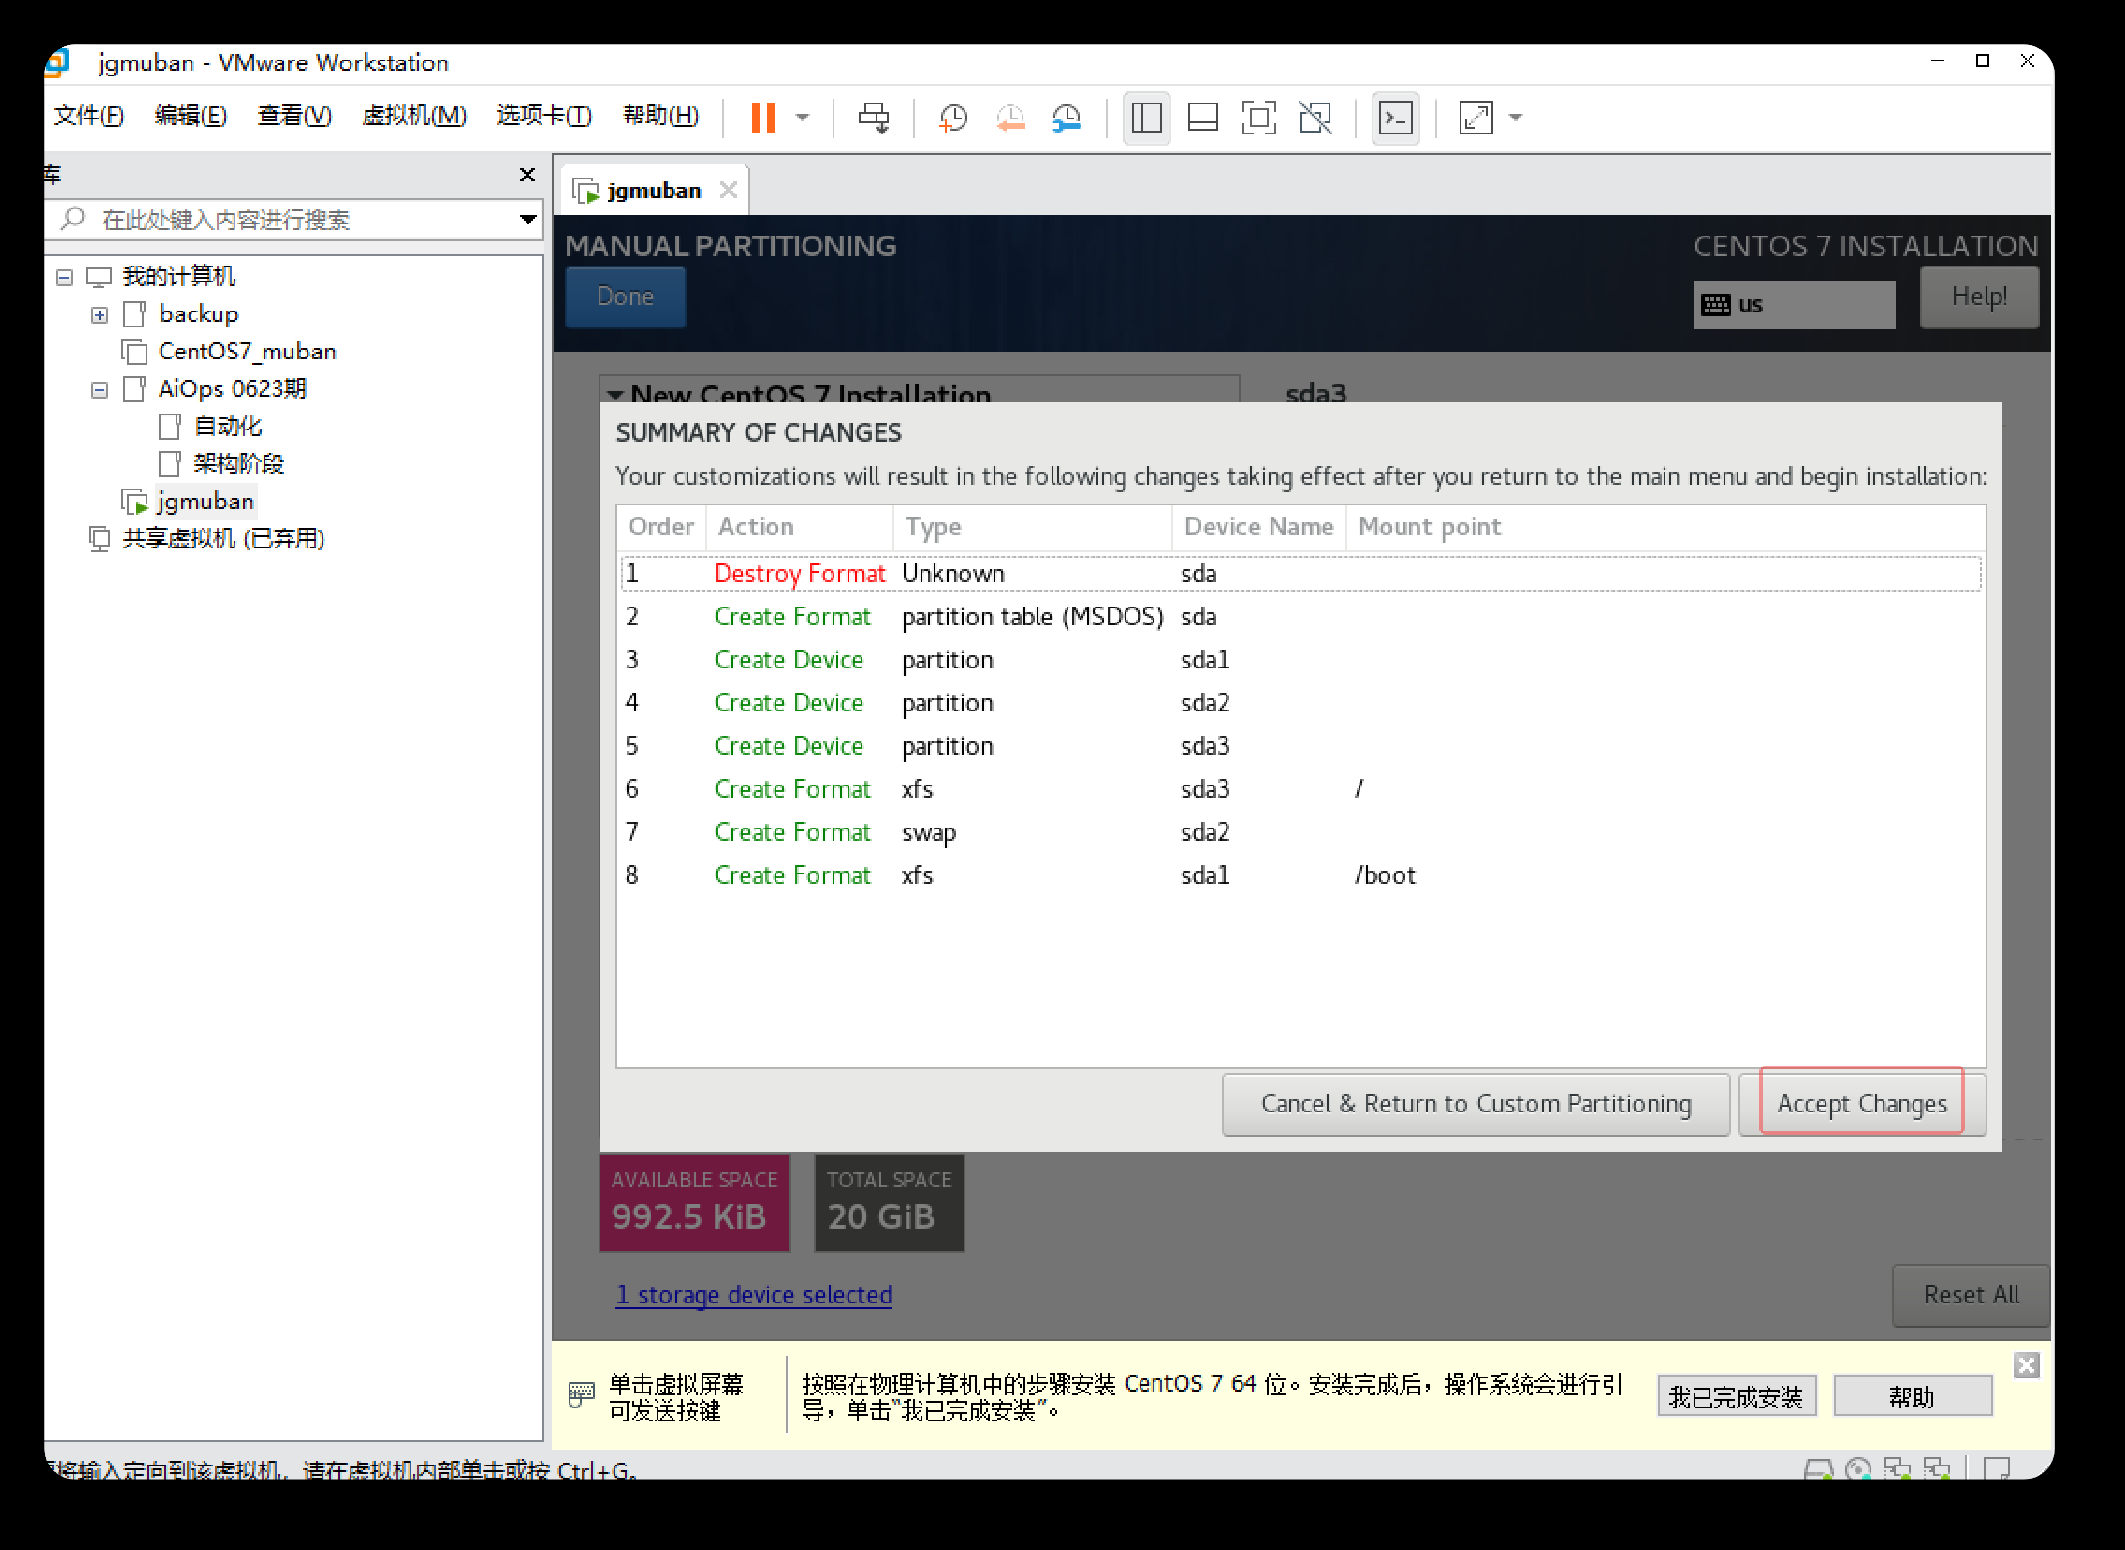
Task: Expand the backup folder node
Action: coord(99,315)
